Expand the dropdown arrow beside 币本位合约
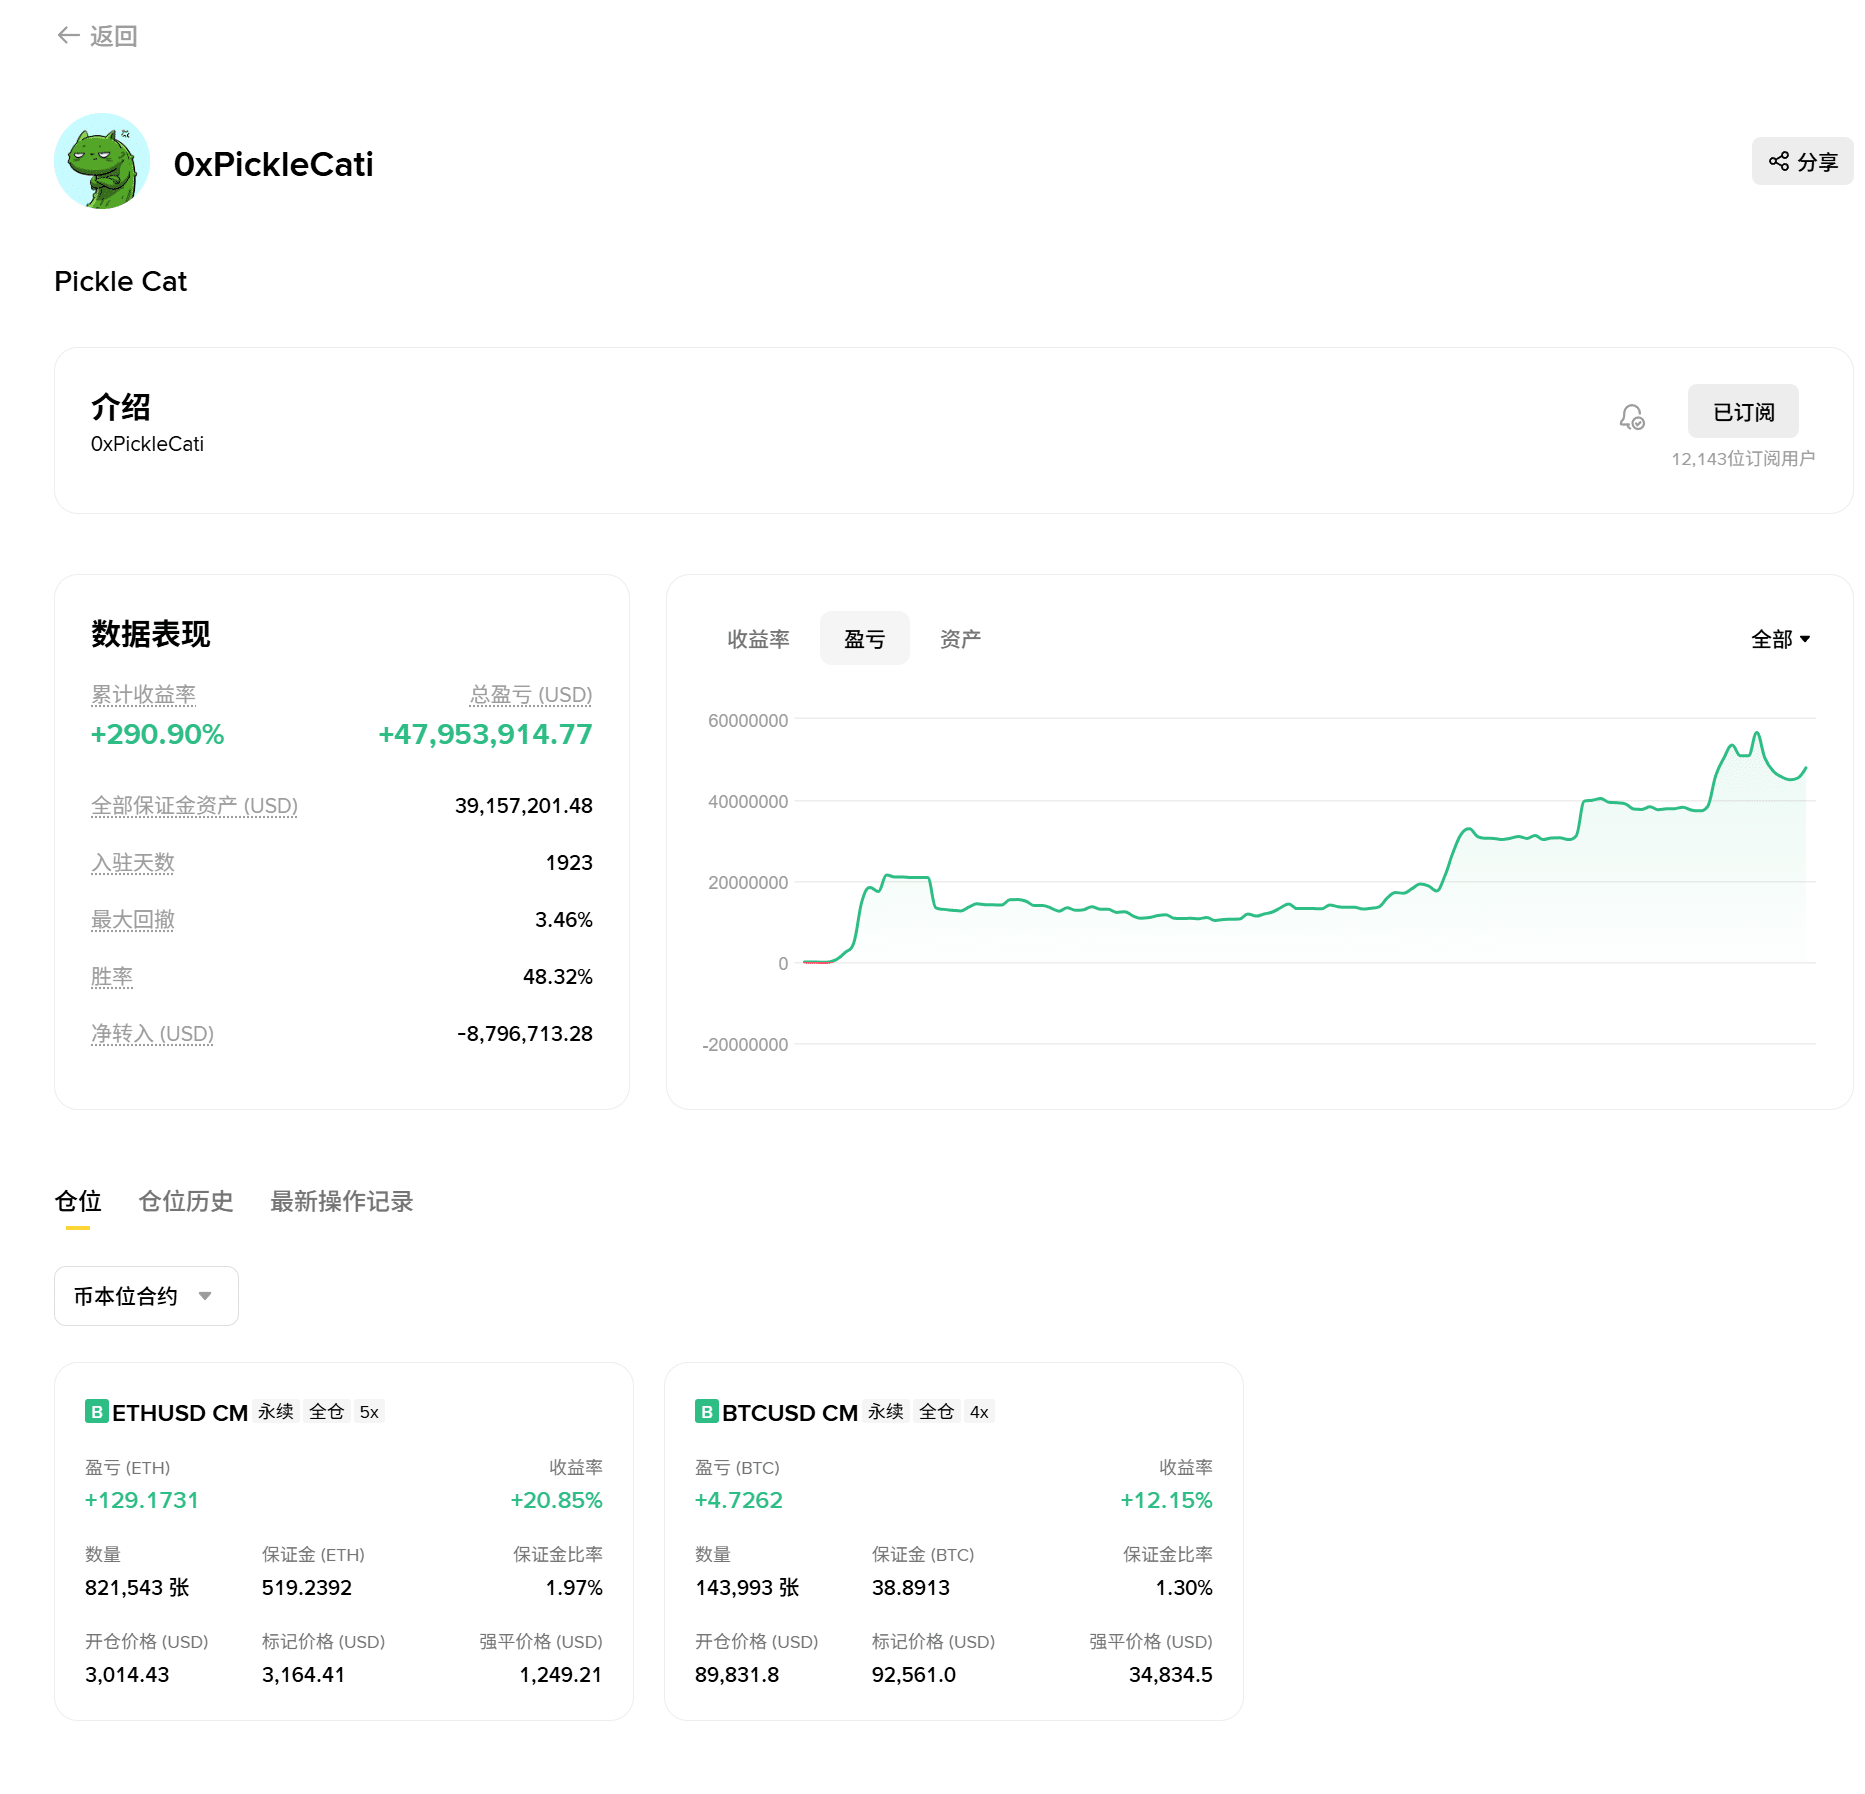Image resolution: width=1865 pixels, height=1794 pixels. click(x=207, y=1296)
